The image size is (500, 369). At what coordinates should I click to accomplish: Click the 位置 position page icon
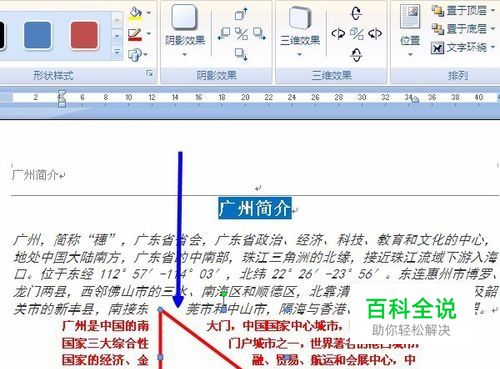(x=410, y=17)
